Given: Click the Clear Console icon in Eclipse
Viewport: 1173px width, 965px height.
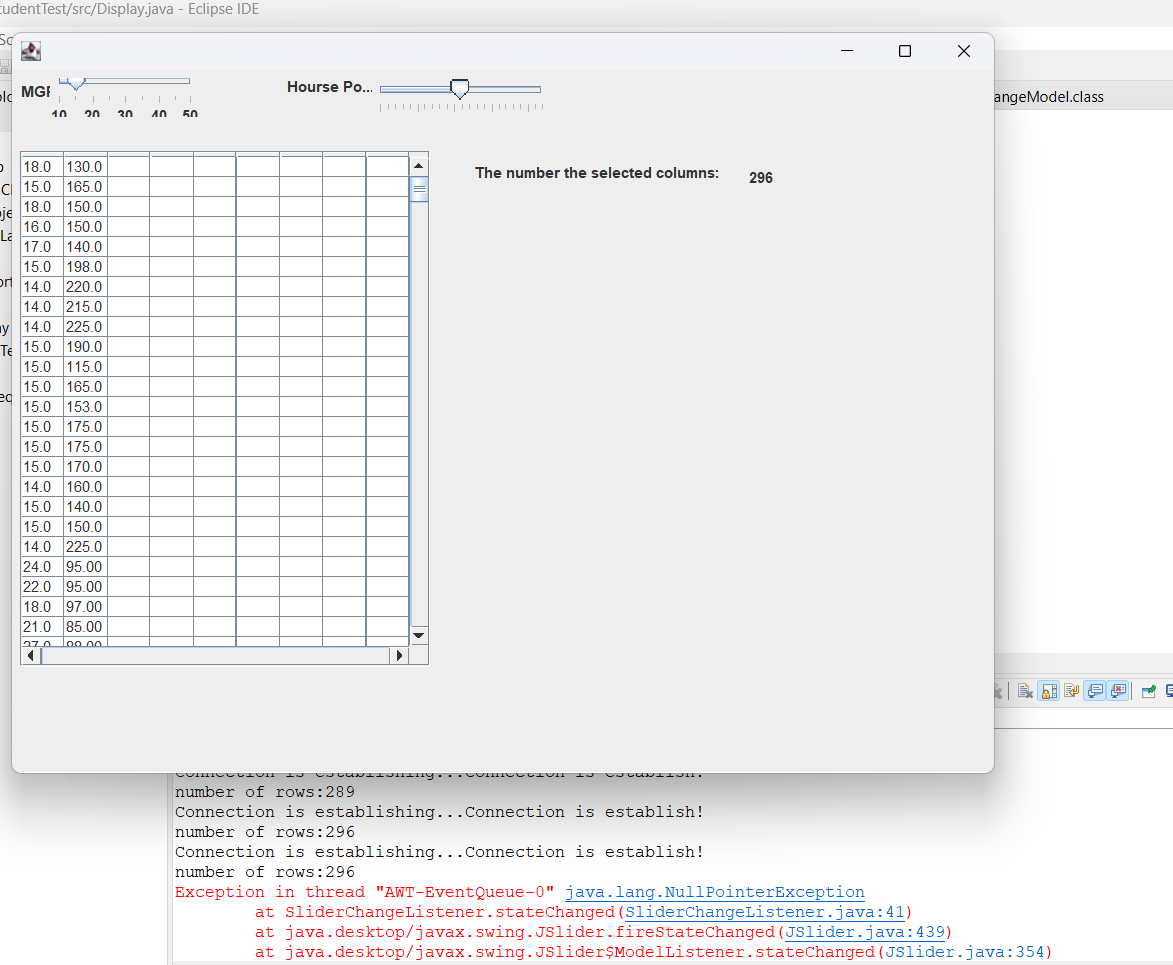Looking at the screenshot, I should click(1024, 690).
